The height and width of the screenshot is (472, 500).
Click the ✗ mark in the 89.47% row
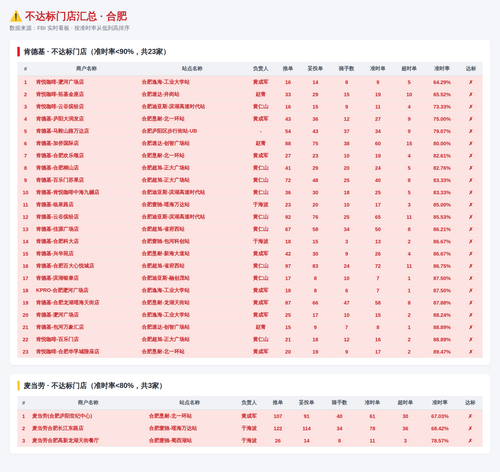click(471, 352)
